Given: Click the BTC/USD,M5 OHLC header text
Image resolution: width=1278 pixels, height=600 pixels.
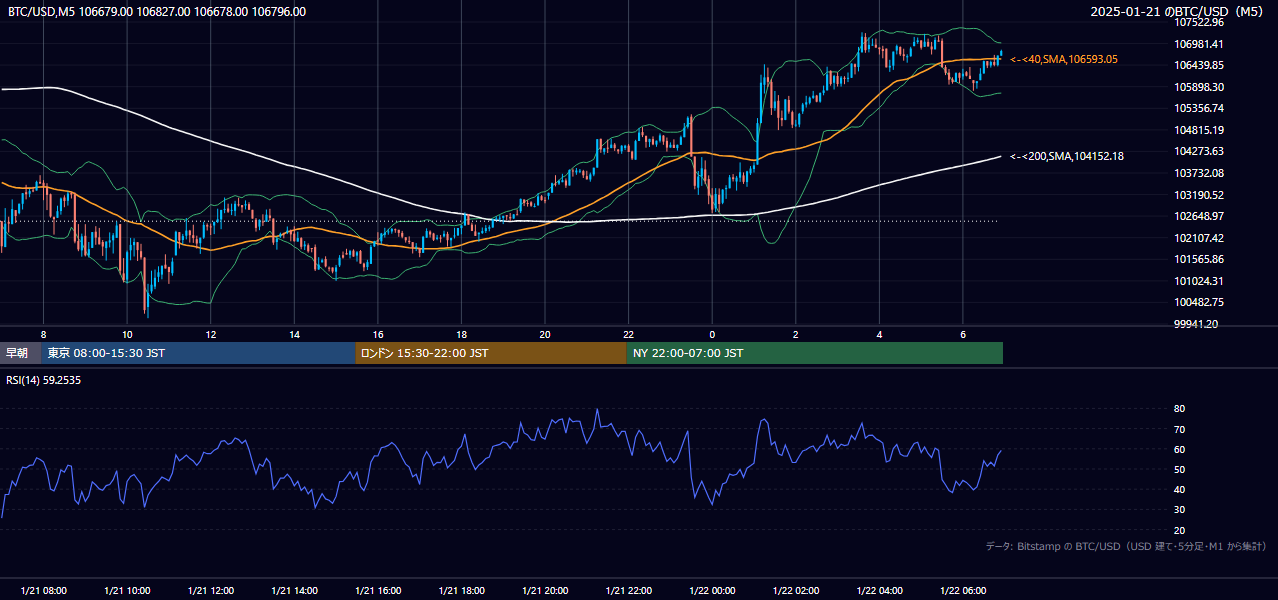Looking at the screenshot, I should [157, 12].
